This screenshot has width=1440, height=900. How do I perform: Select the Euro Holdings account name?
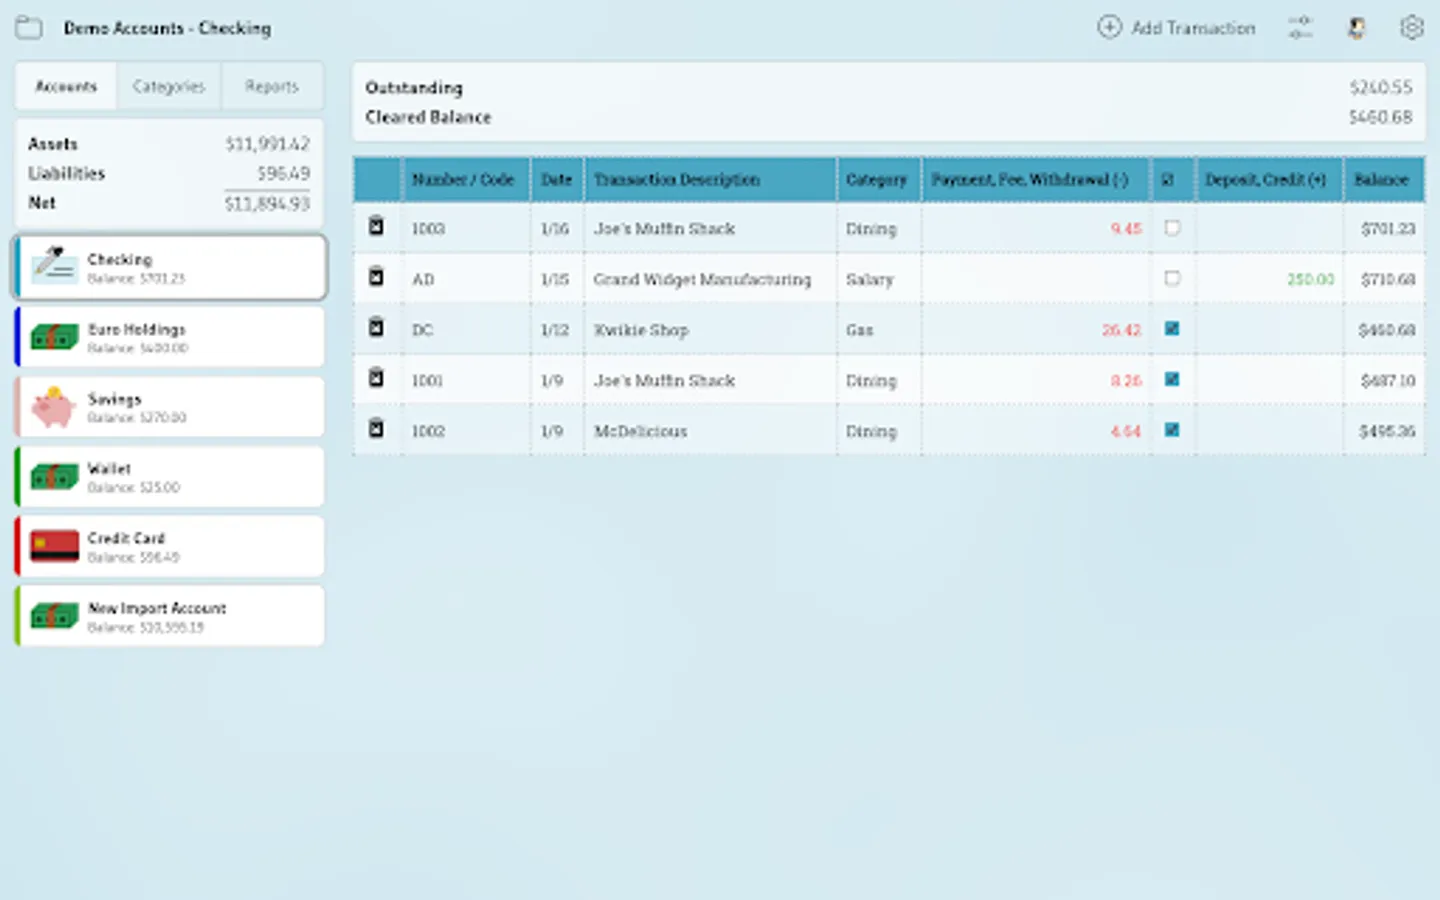pyautogui.click(x=136, y=329)
